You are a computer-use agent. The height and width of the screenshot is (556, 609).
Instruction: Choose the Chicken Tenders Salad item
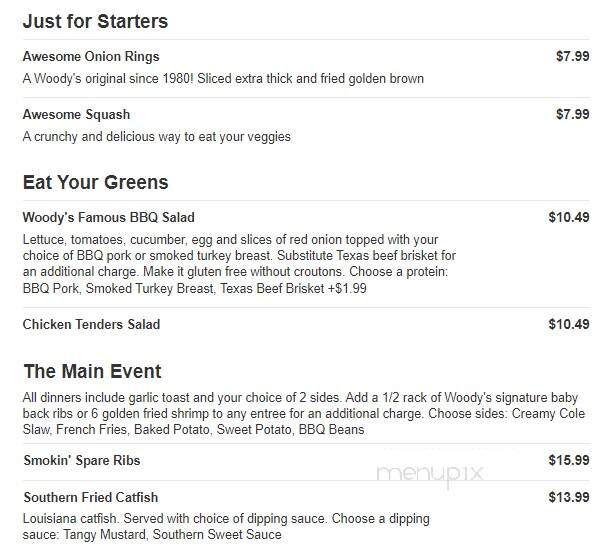[91, 324]
